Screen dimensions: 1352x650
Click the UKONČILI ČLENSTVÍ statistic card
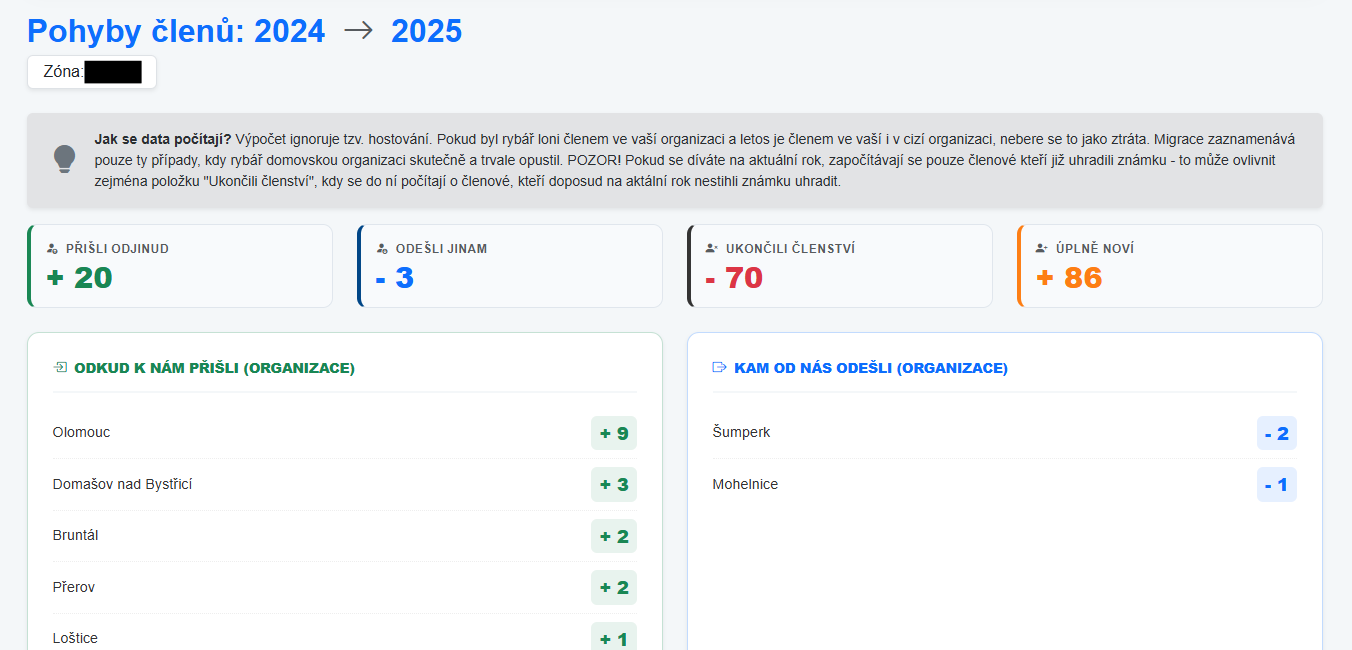[840, 266]
